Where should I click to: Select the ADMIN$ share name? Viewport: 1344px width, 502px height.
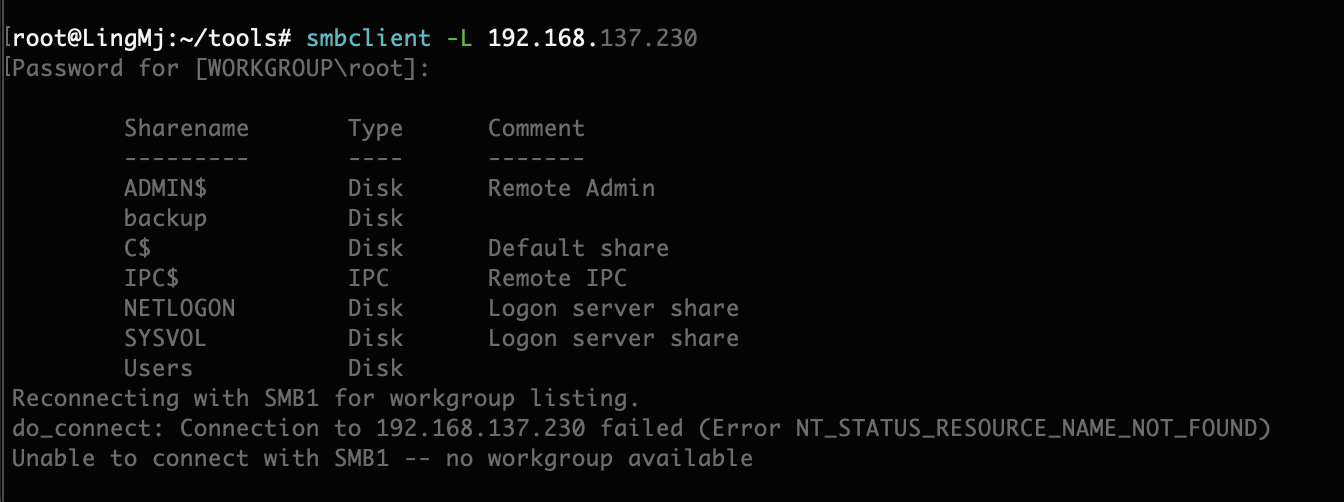click(x=165, y=188)
